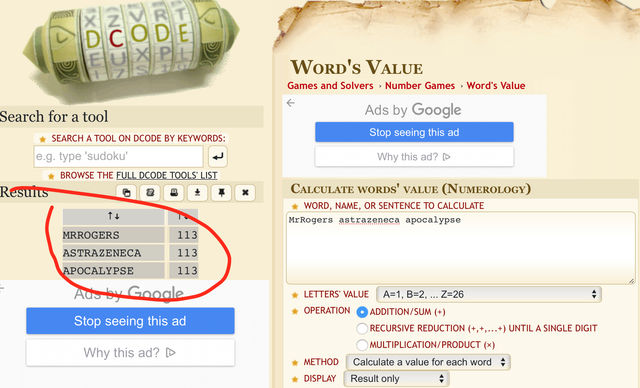Open Letters' Value dropdown A=1, B=2
Image resolution: width=640 pixels, height=388 pixels.
pyautogui.click(x=489, y=294)
